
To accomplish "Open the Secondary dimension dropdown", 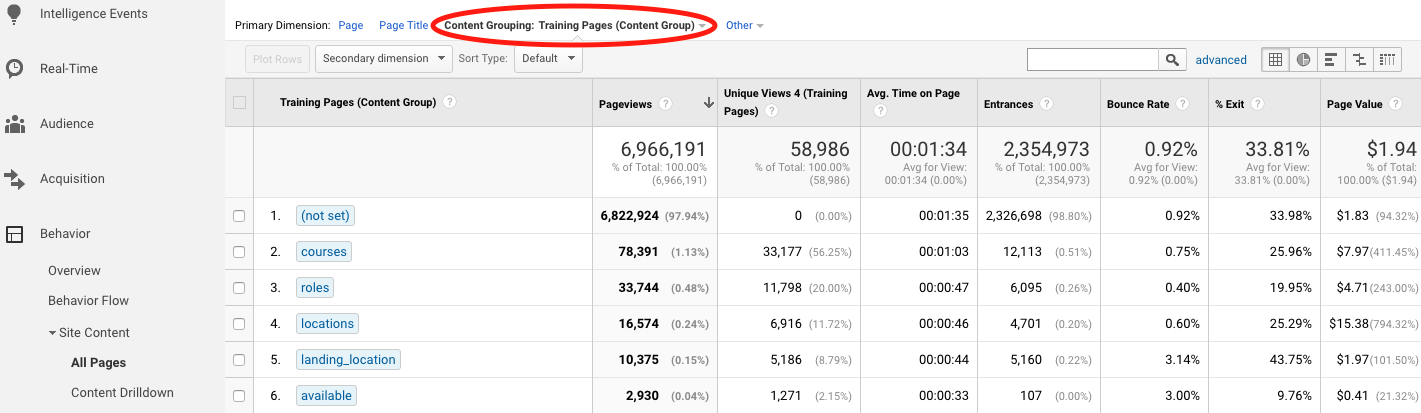I will (385, 59).
